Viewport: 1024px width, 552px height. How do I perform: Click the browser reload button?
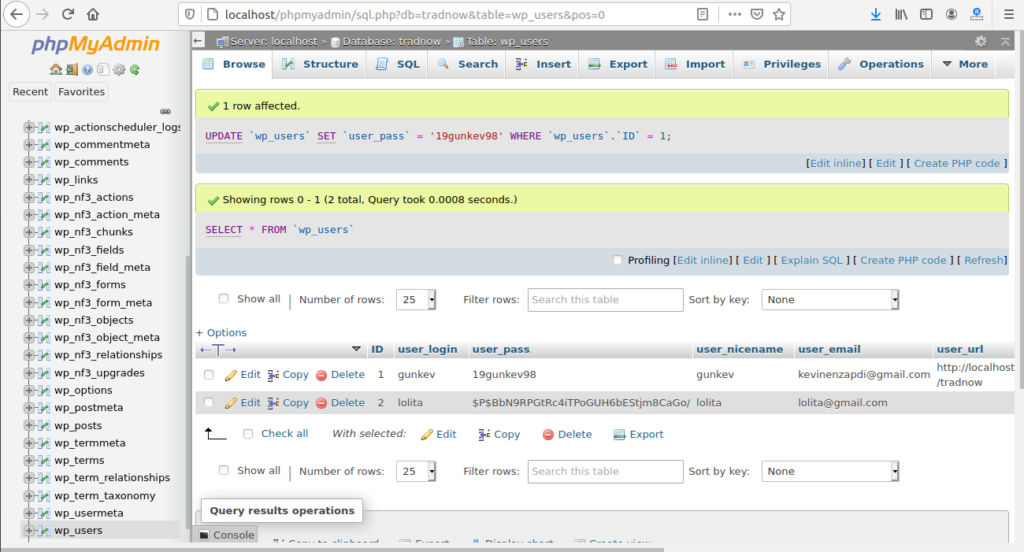click(68, 14)
